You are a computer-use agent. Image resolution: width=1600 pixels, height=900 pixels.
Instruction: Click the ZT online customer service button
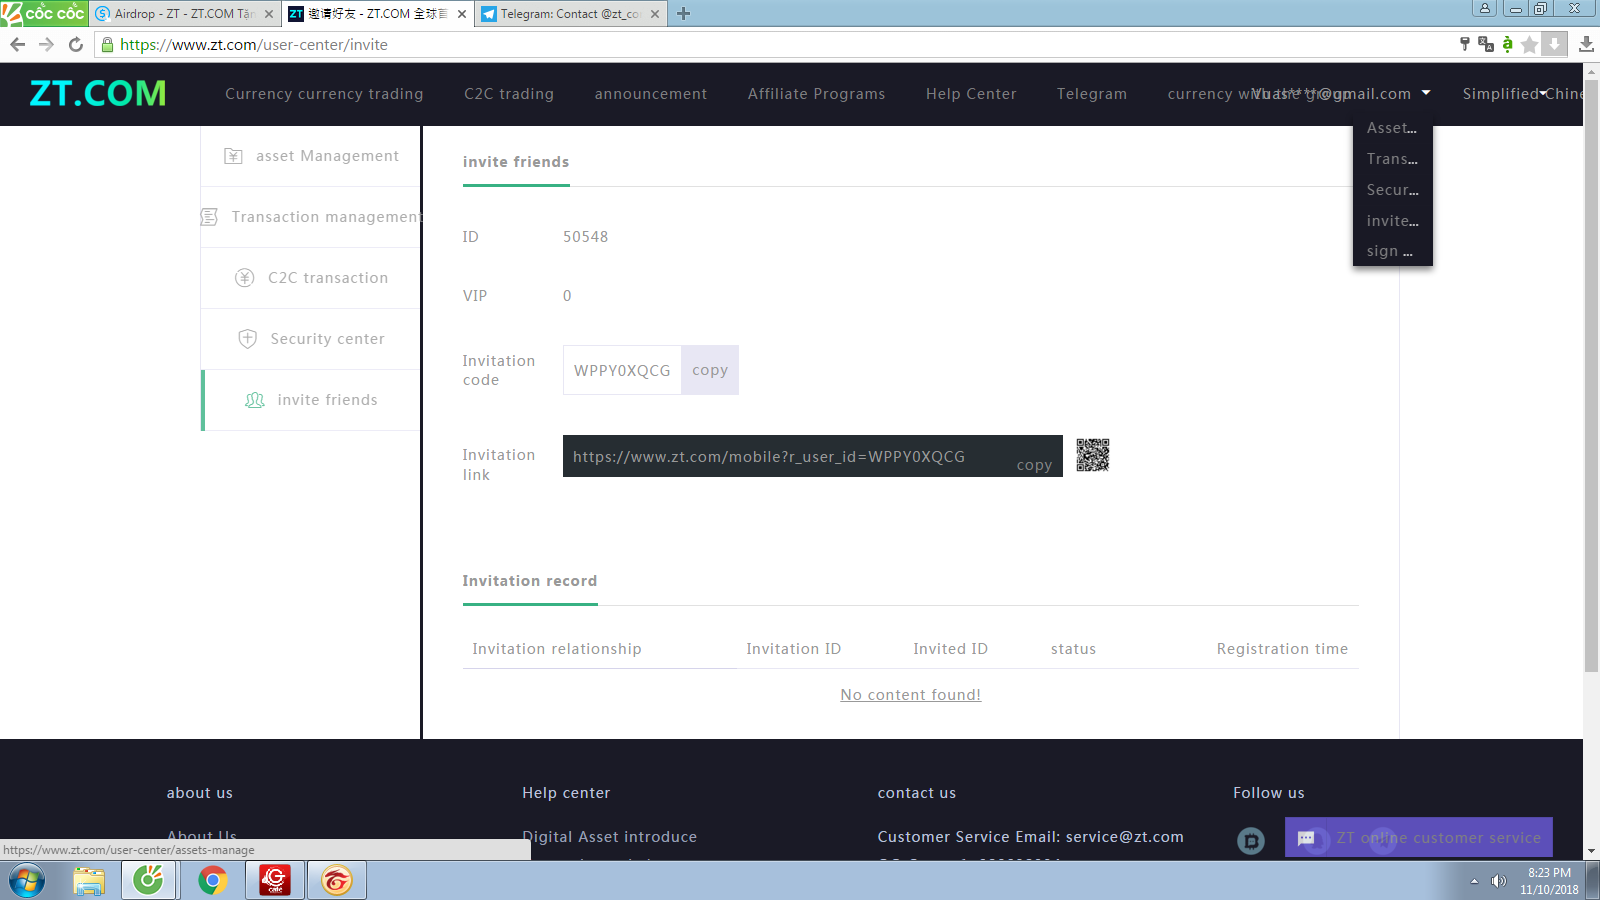coord(1419,838)
